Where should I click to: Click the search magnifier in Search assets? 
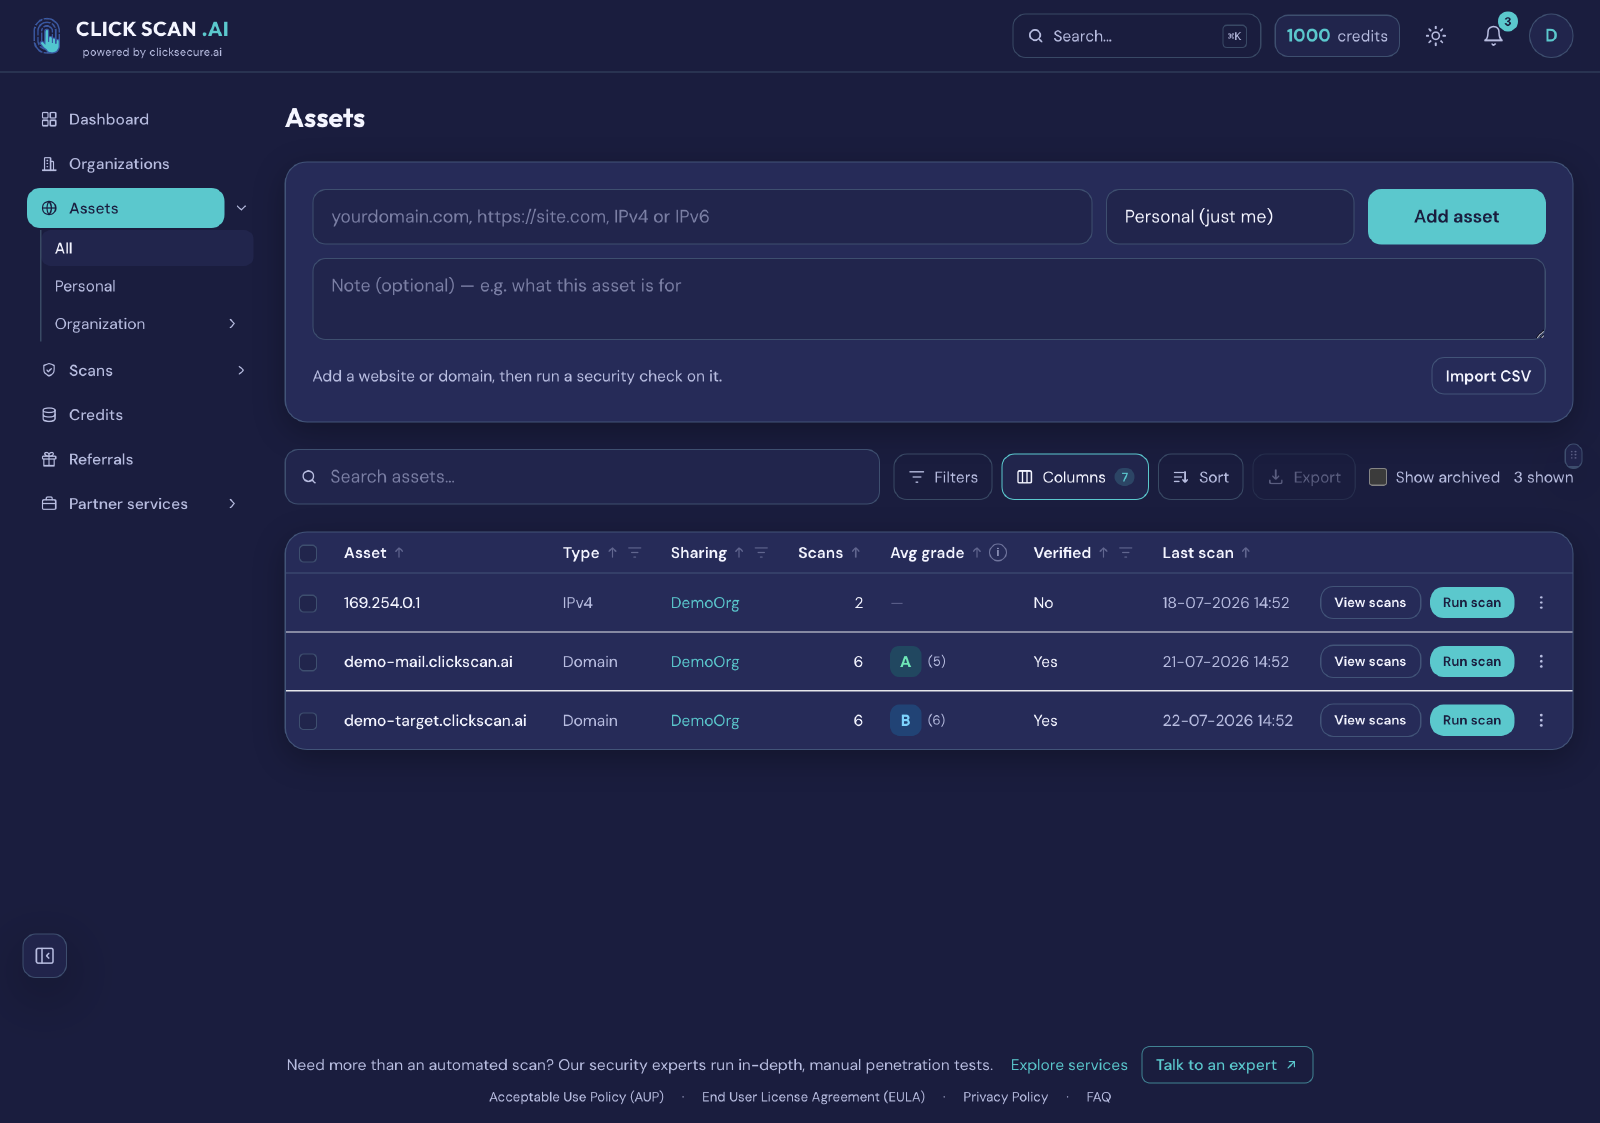tap(309, 477)
